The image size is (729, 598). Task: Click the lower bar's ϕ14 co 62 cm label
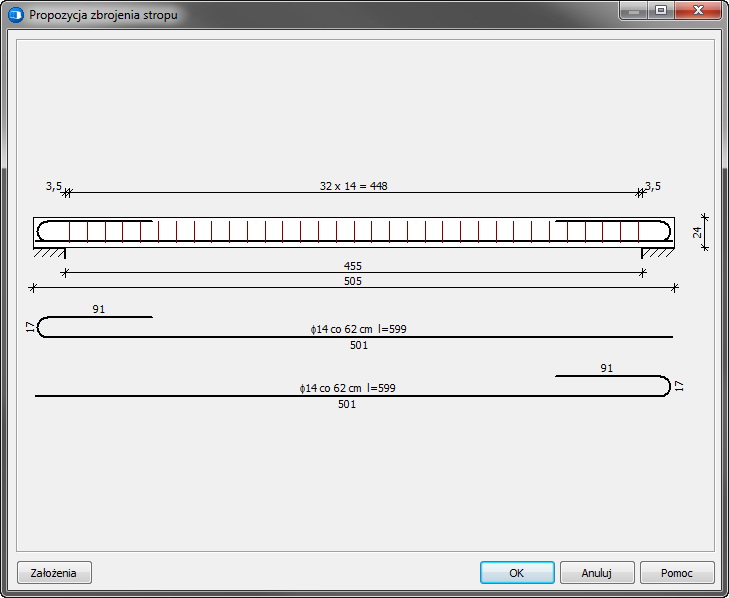click(346, 388)
